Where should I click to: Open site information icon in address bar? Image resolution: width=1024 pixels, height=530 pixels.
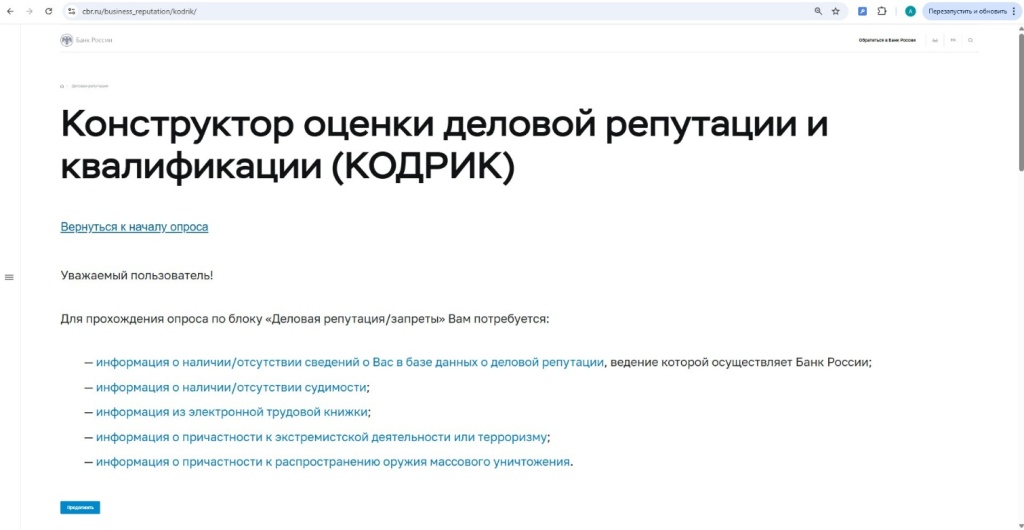(x=72, y=11)
